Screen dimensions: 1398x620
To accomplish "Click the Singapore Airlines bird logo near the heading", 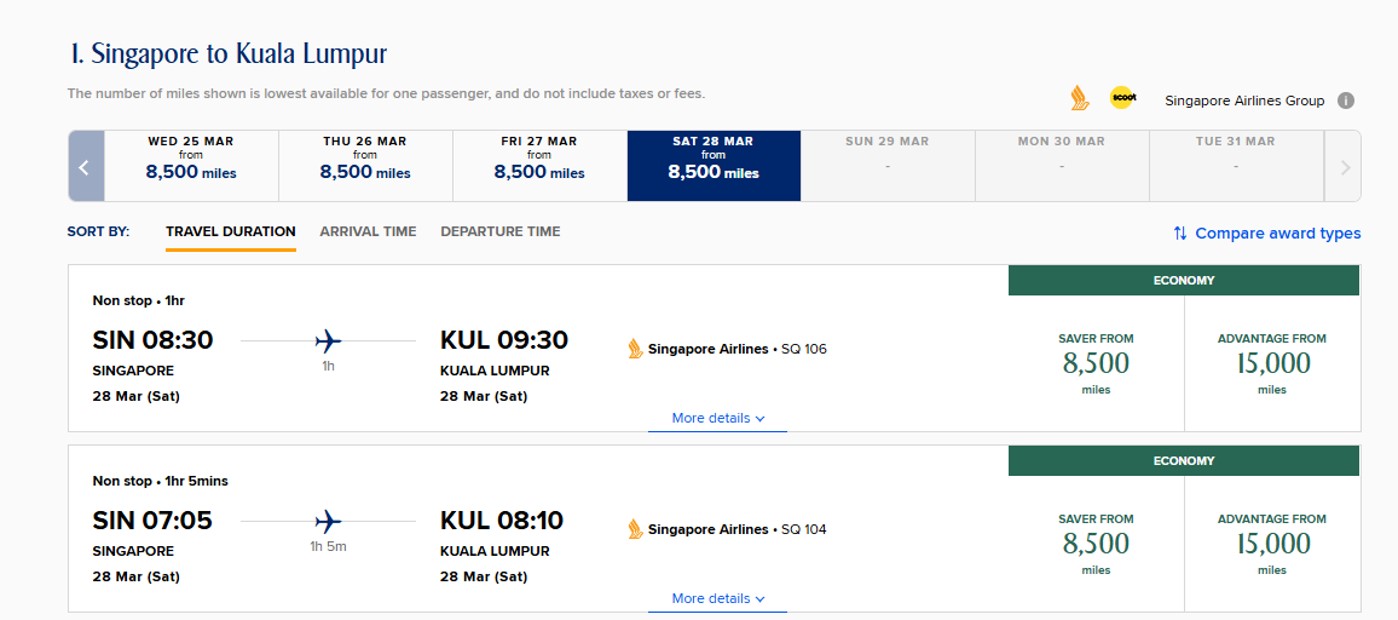I will (1079, 98).
